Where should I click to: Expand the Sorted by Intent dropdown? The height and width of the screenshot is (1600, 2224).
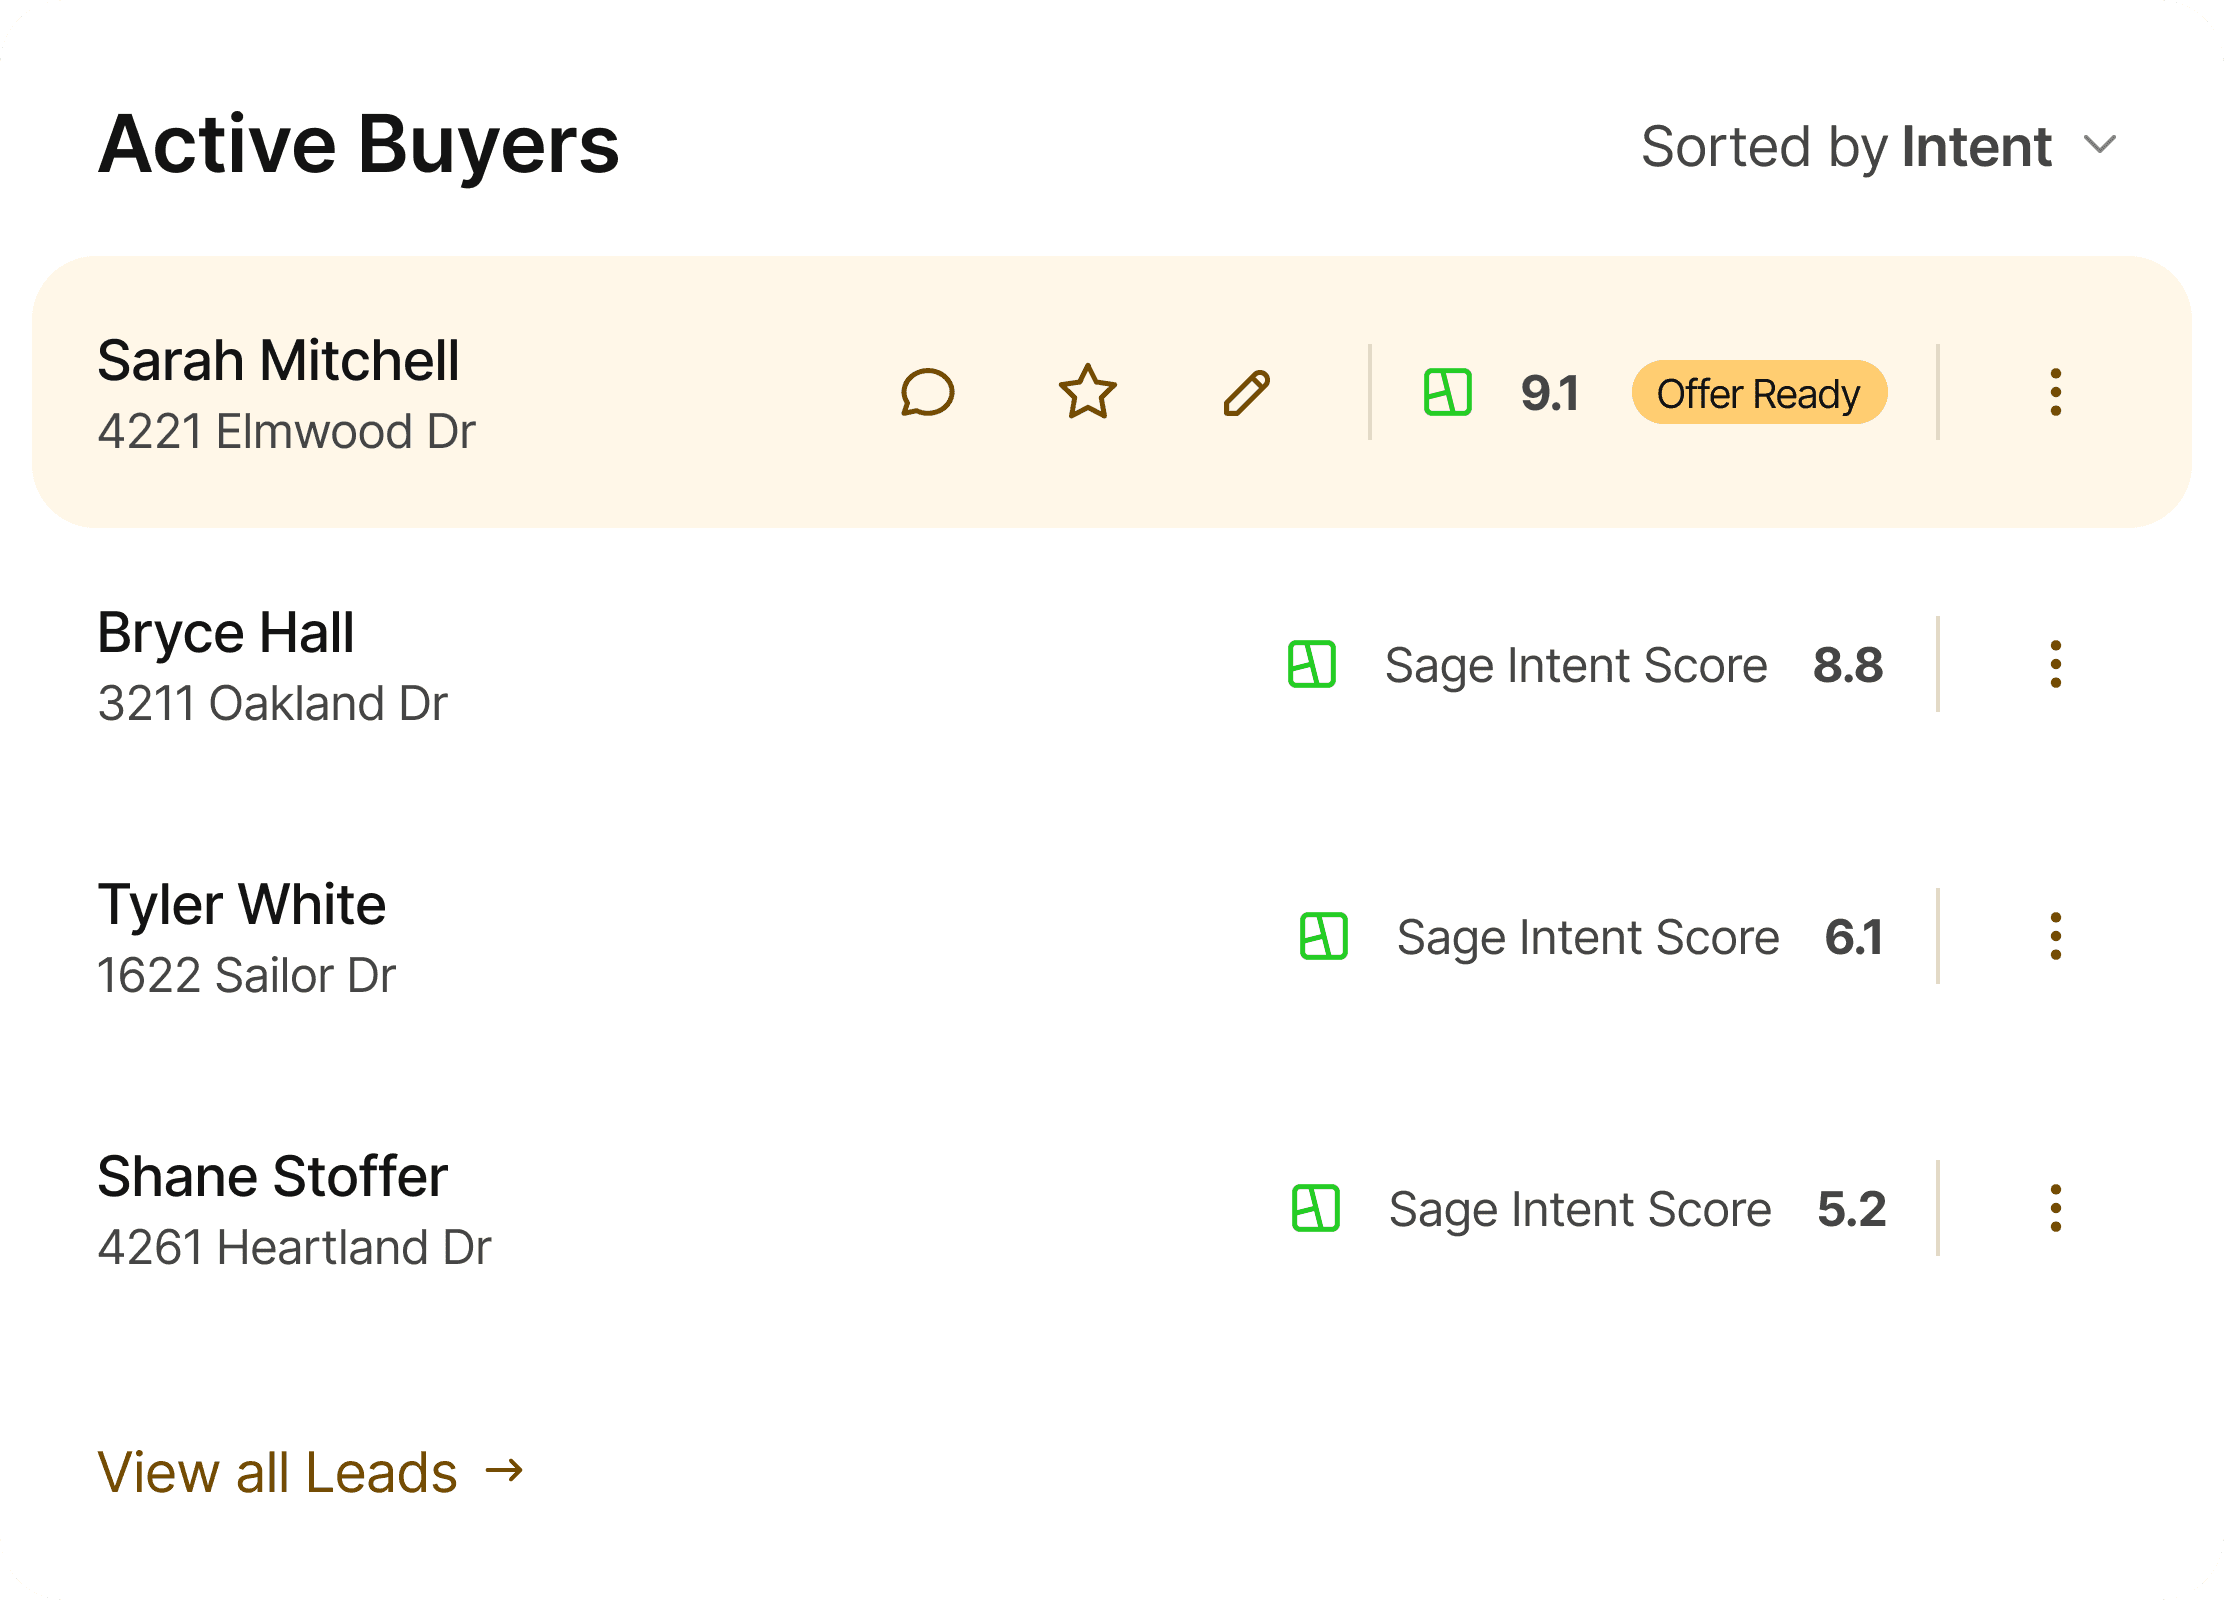pos(1878,147)
